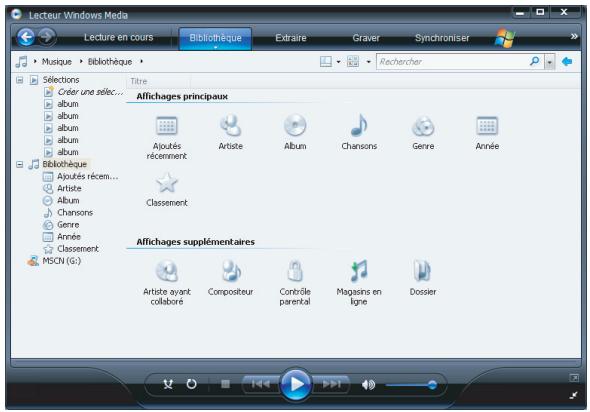Open the Album disc icon view

coord(295,125)
